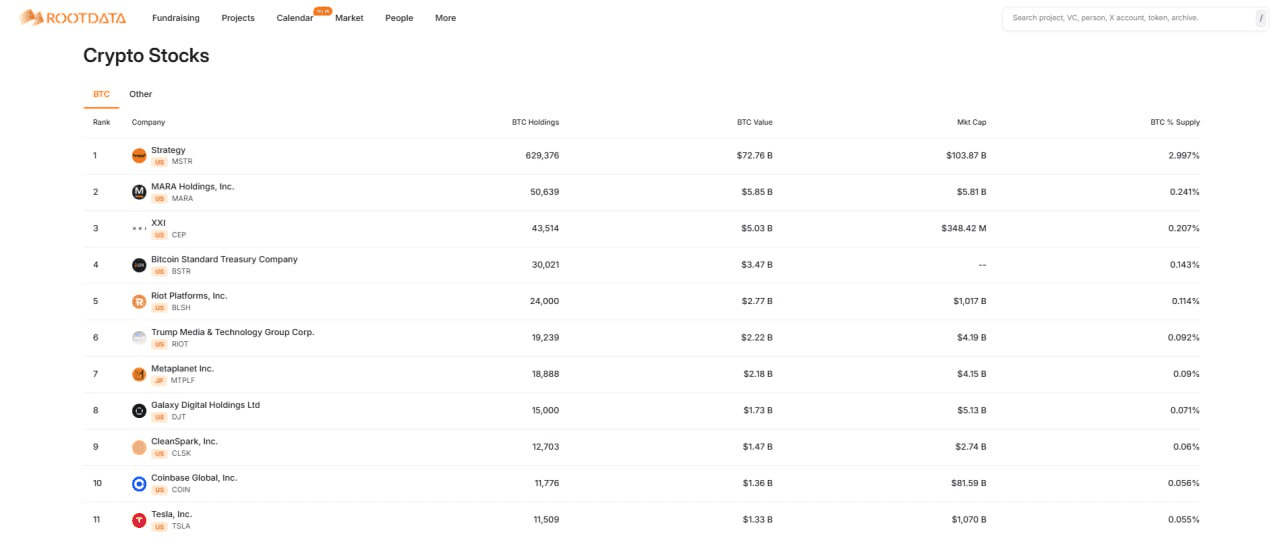
Task: Click the XXI company logo icon
Action: point(139,228)
